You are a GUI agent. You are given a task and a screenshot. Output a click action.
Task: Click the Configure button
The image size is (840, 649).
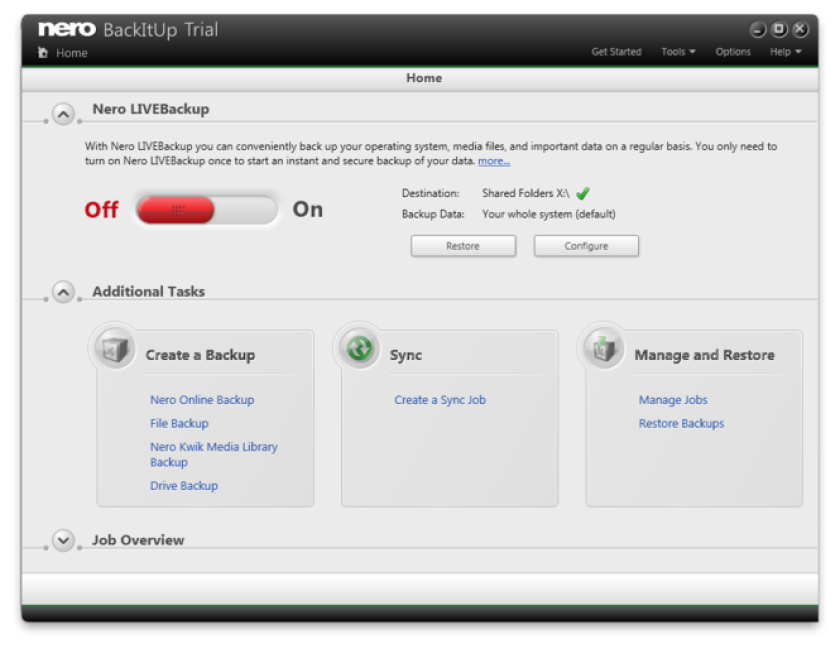pyautogui.click(x=586, y=246)
